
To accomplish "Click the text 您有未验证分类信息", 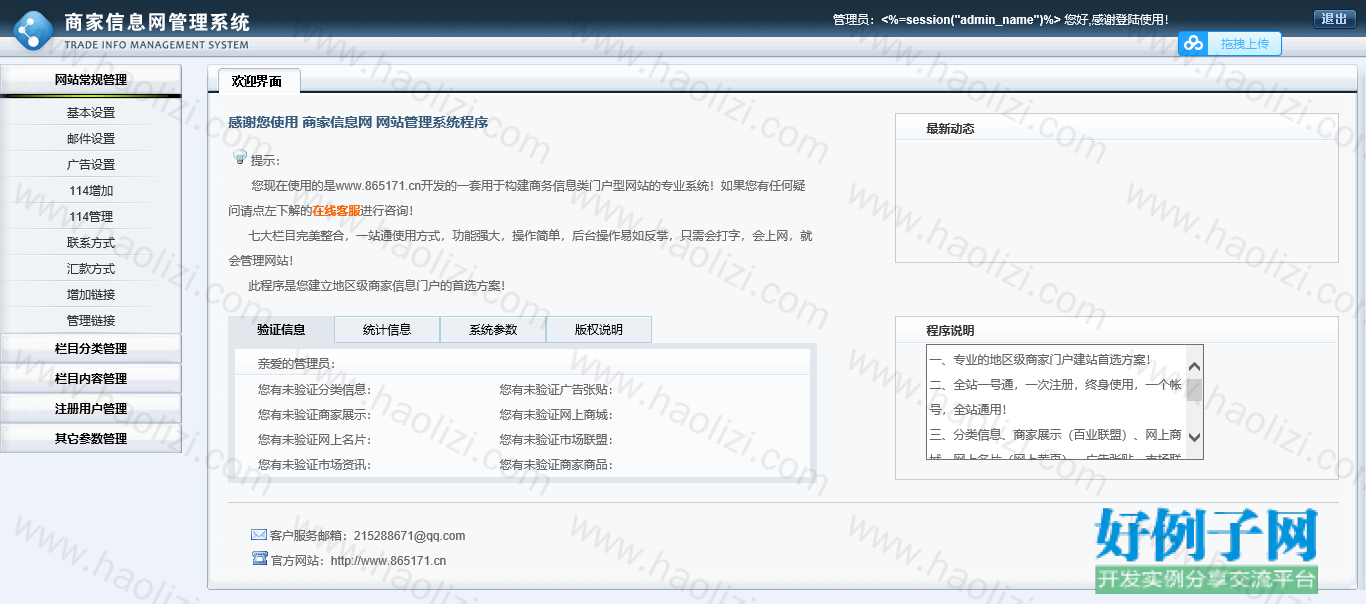I will coord(314,390).
